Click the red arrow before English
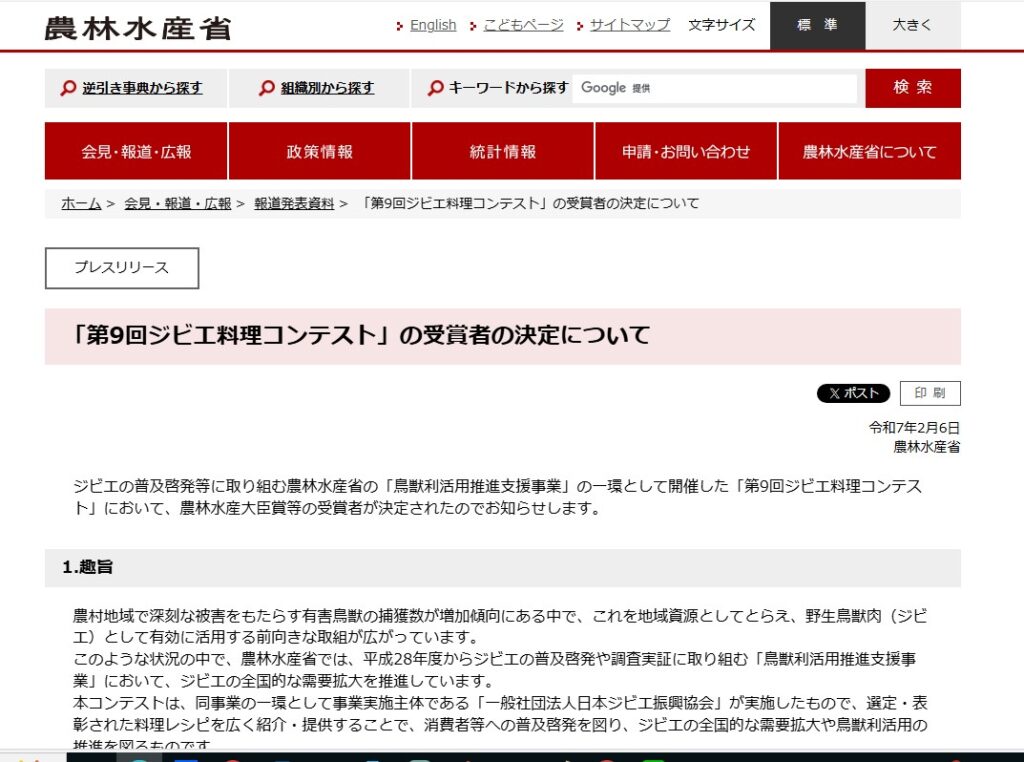This screenshot has width=1024, height=762. [x=400, y=26]
